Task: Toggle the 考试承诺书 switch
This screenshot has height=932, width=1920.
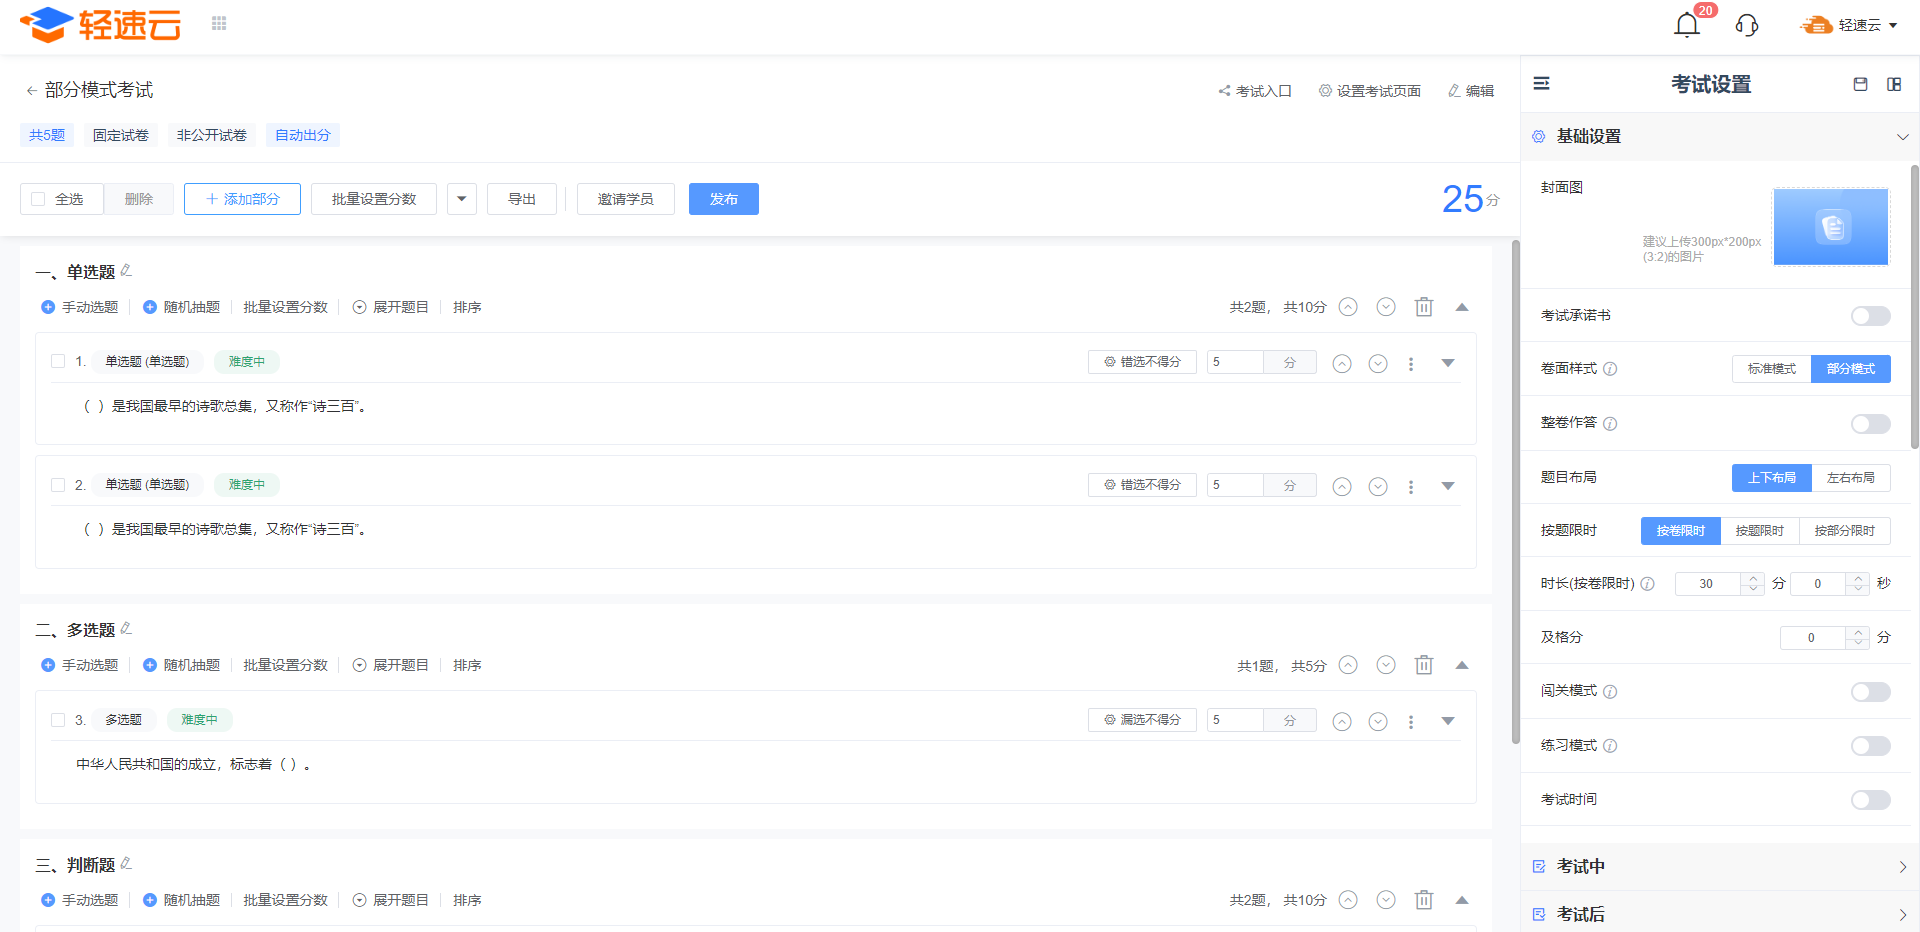Action: [1870, 316]
